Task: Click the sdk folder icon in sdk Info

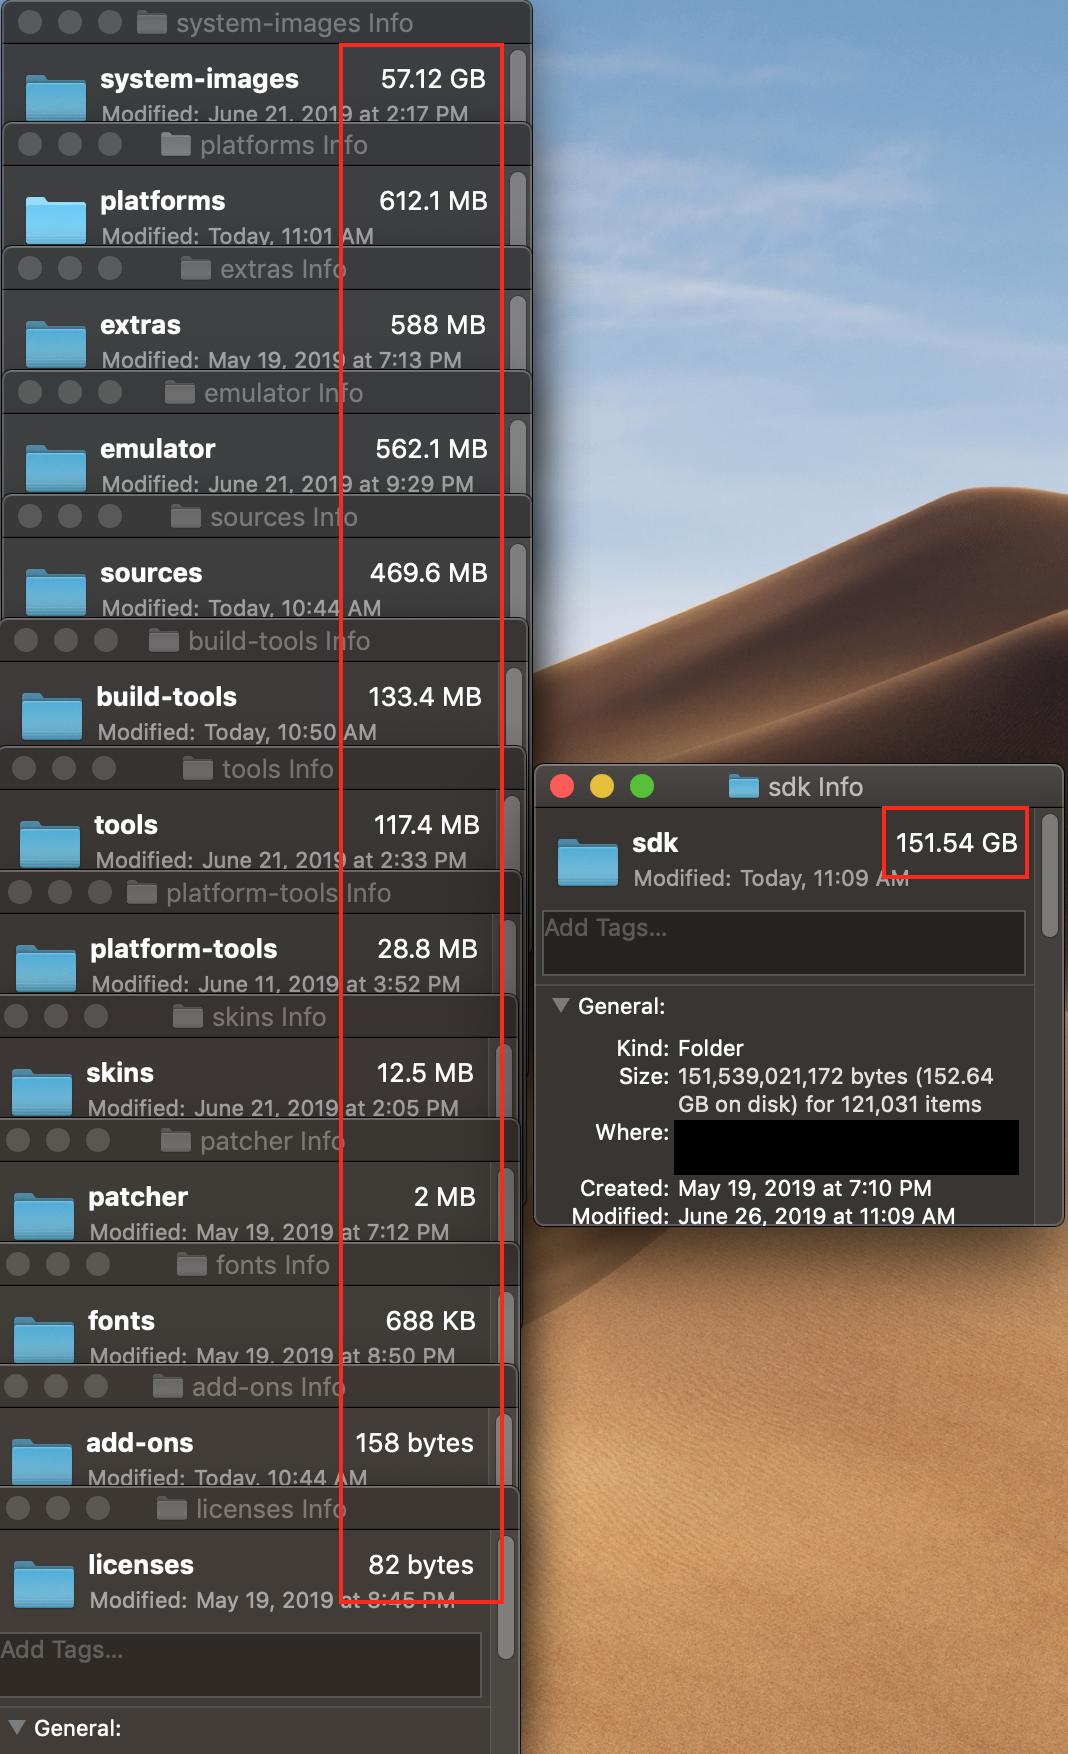Action: [x=588, y=862]
